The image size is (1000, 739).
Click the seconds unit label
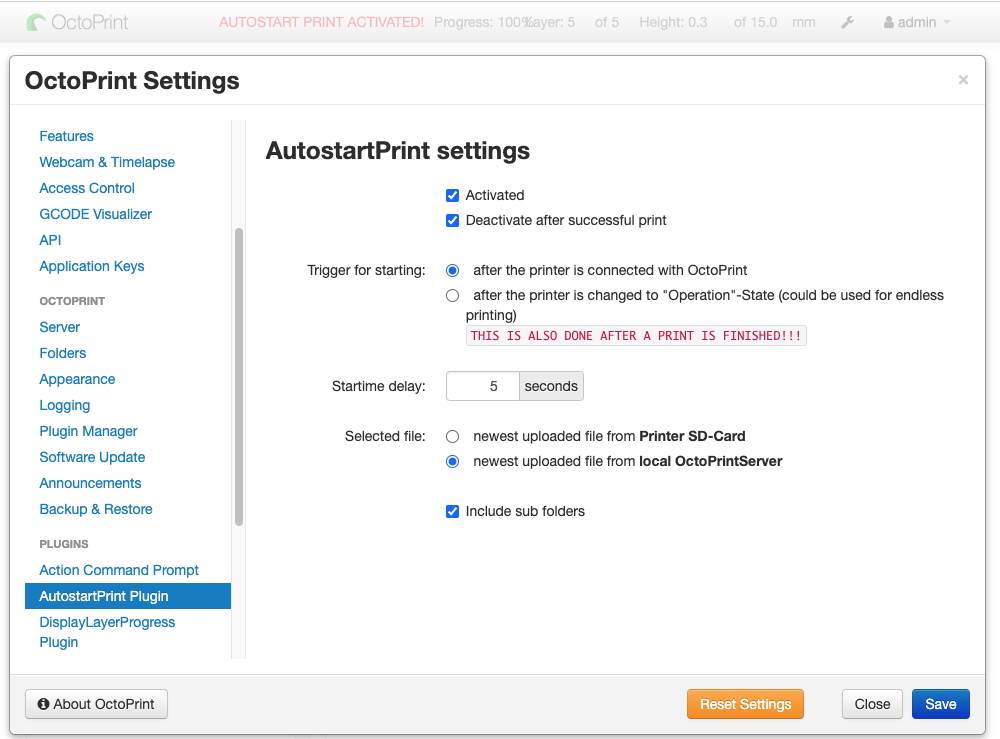[x=551, y=386]
